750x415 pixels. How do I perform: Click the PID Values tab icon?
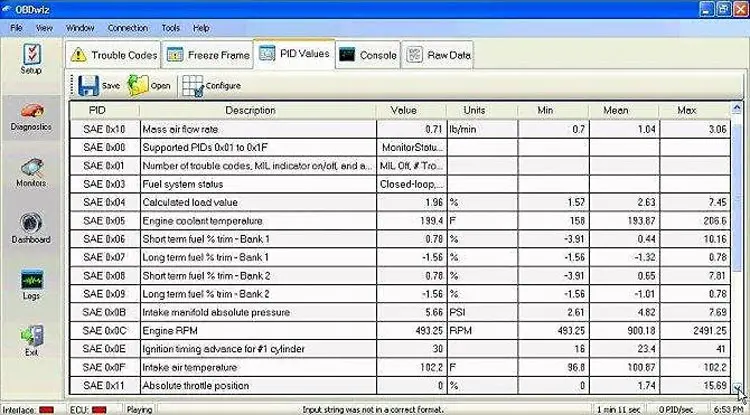266,53
